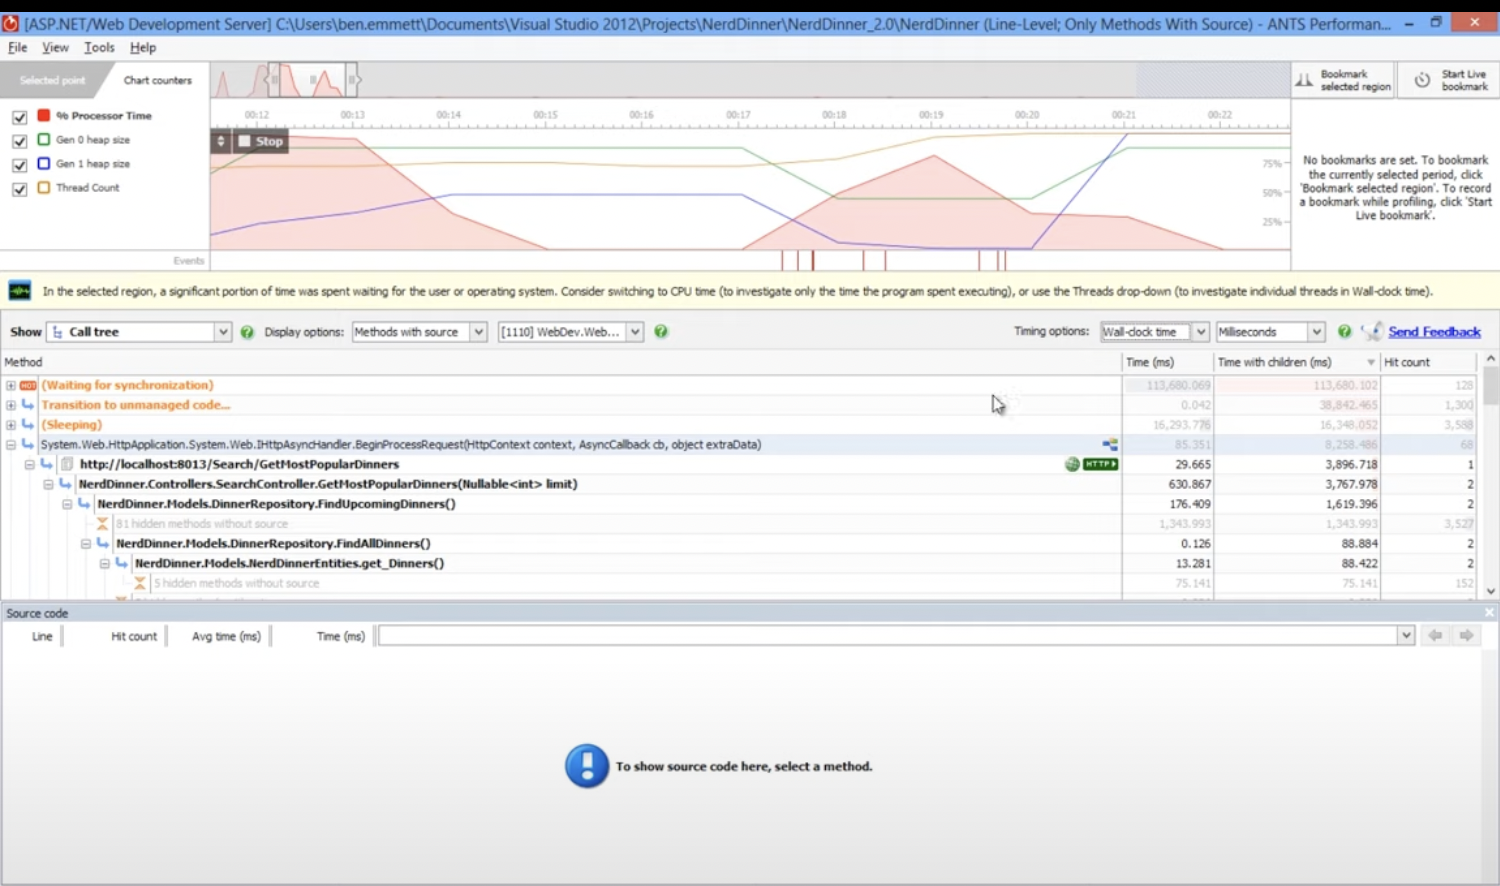The width and height of the screenshot is (1500, 886).
Task: Select the FindUpcomingDinners method row
Action: pyautogui.click(x=275, y=503)
